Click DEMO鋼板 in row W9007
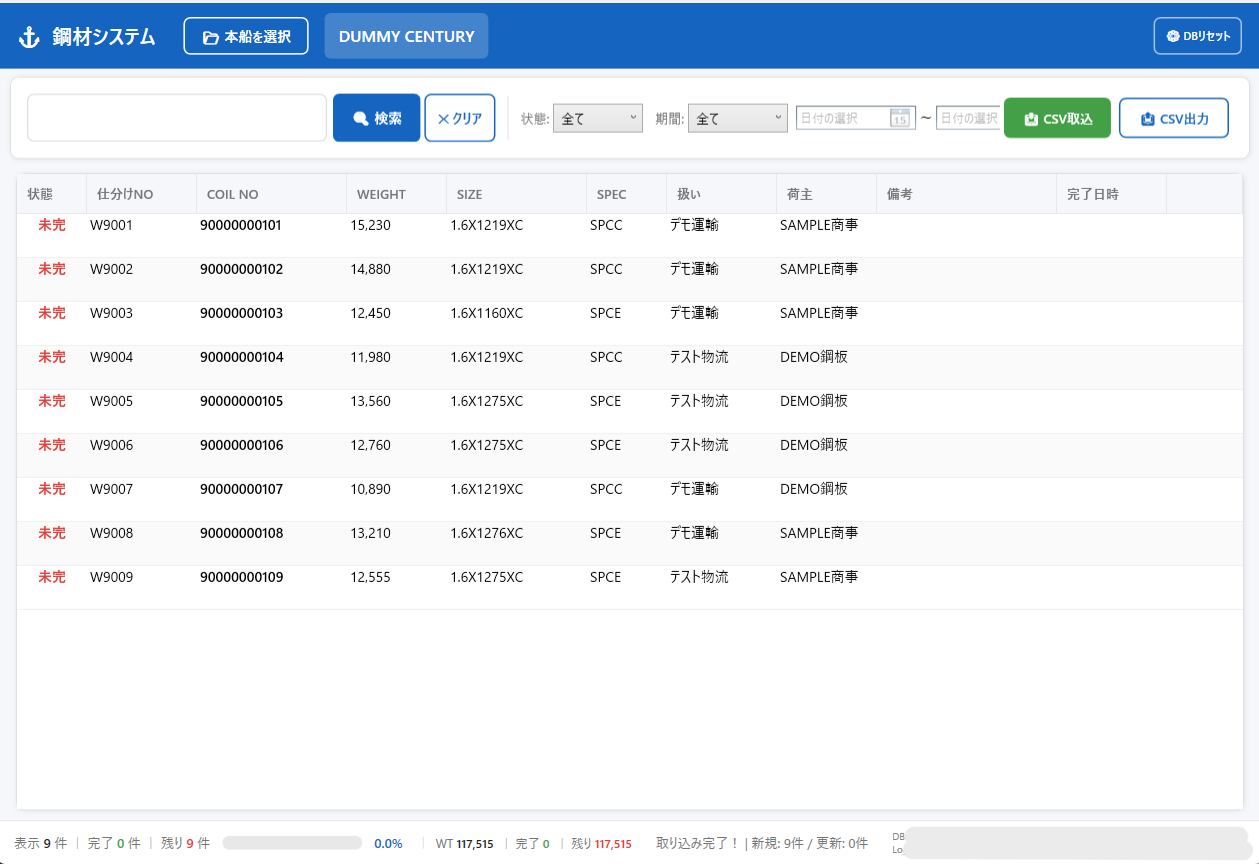This screenshot has height=864, width=1259. pos(814,489)
